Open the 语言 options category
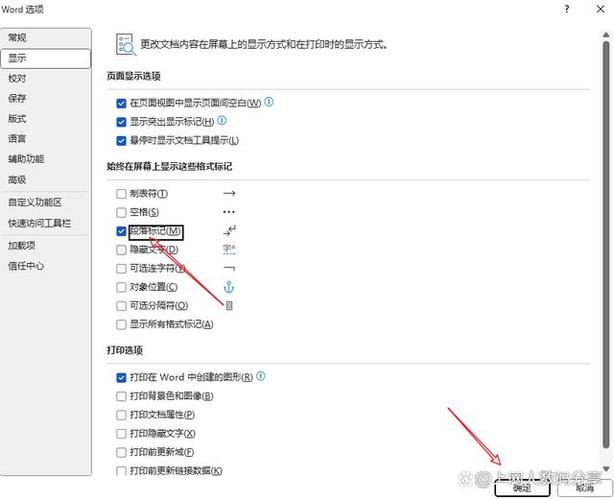 [46, 138]
